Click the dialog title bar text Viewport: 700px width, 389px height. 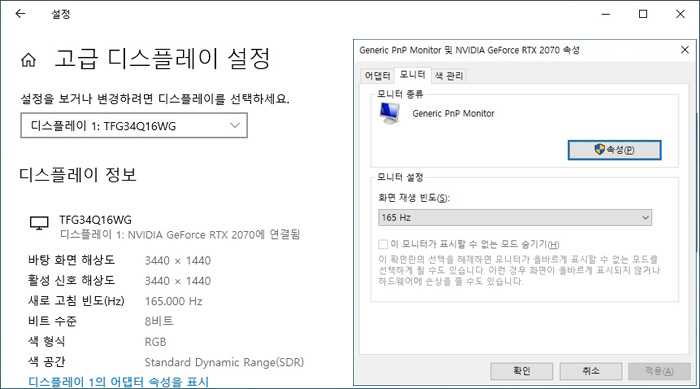pyautogui.click(x=469, y=50)
